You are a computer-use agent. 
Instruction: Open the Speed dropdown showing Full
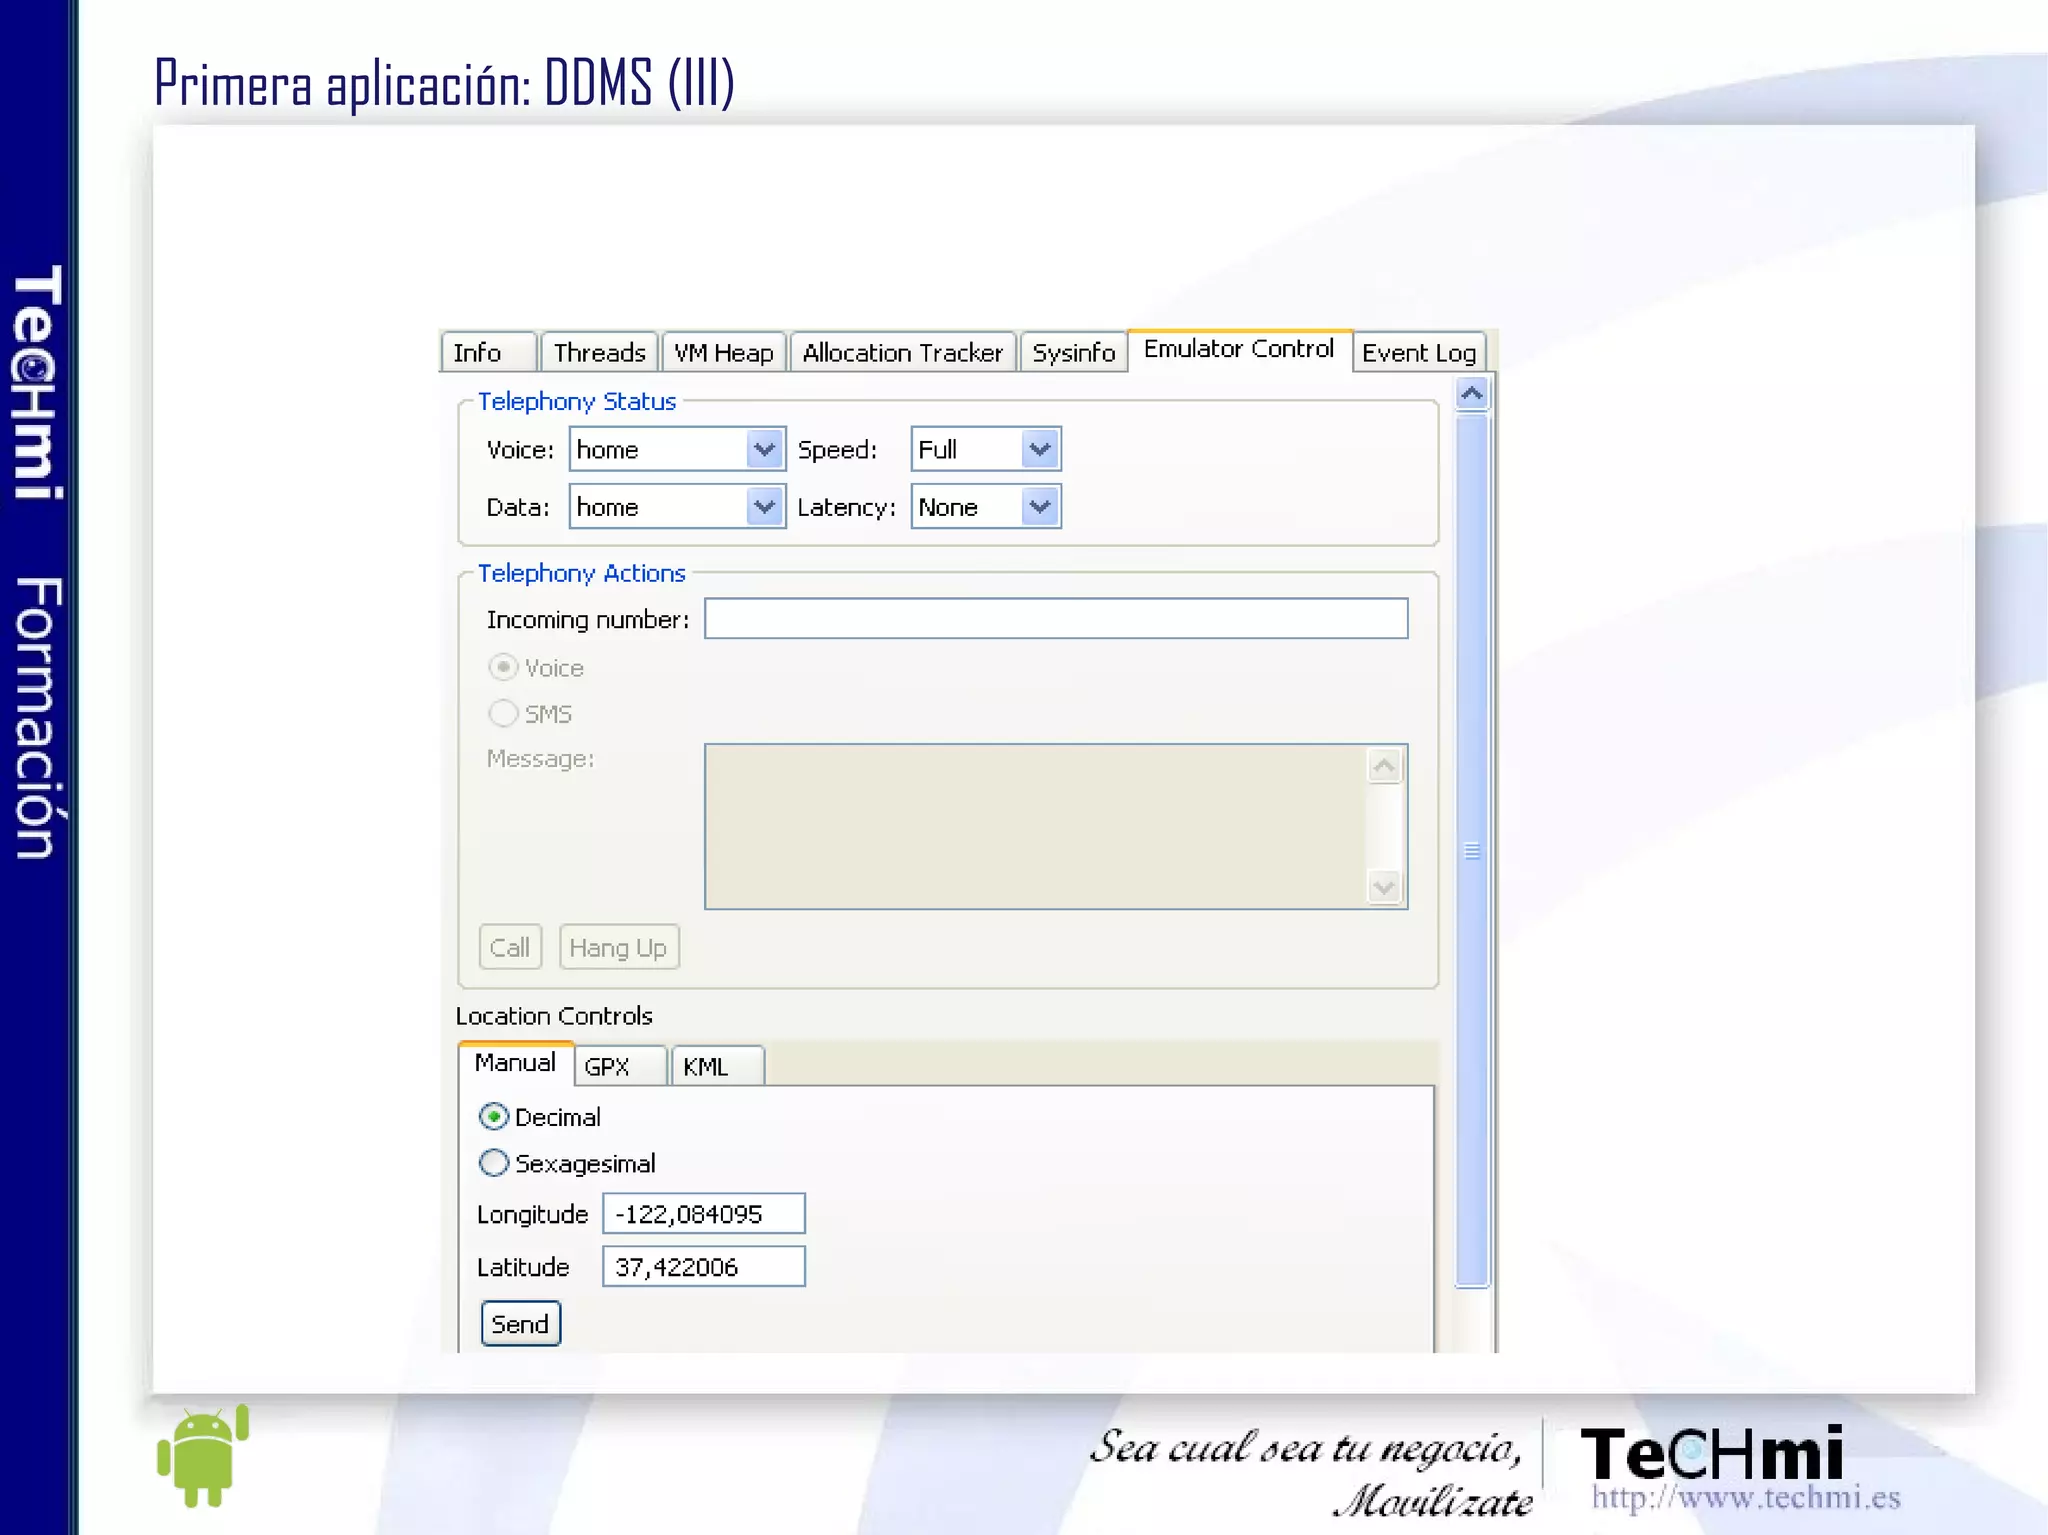[x=1040, y=449]
